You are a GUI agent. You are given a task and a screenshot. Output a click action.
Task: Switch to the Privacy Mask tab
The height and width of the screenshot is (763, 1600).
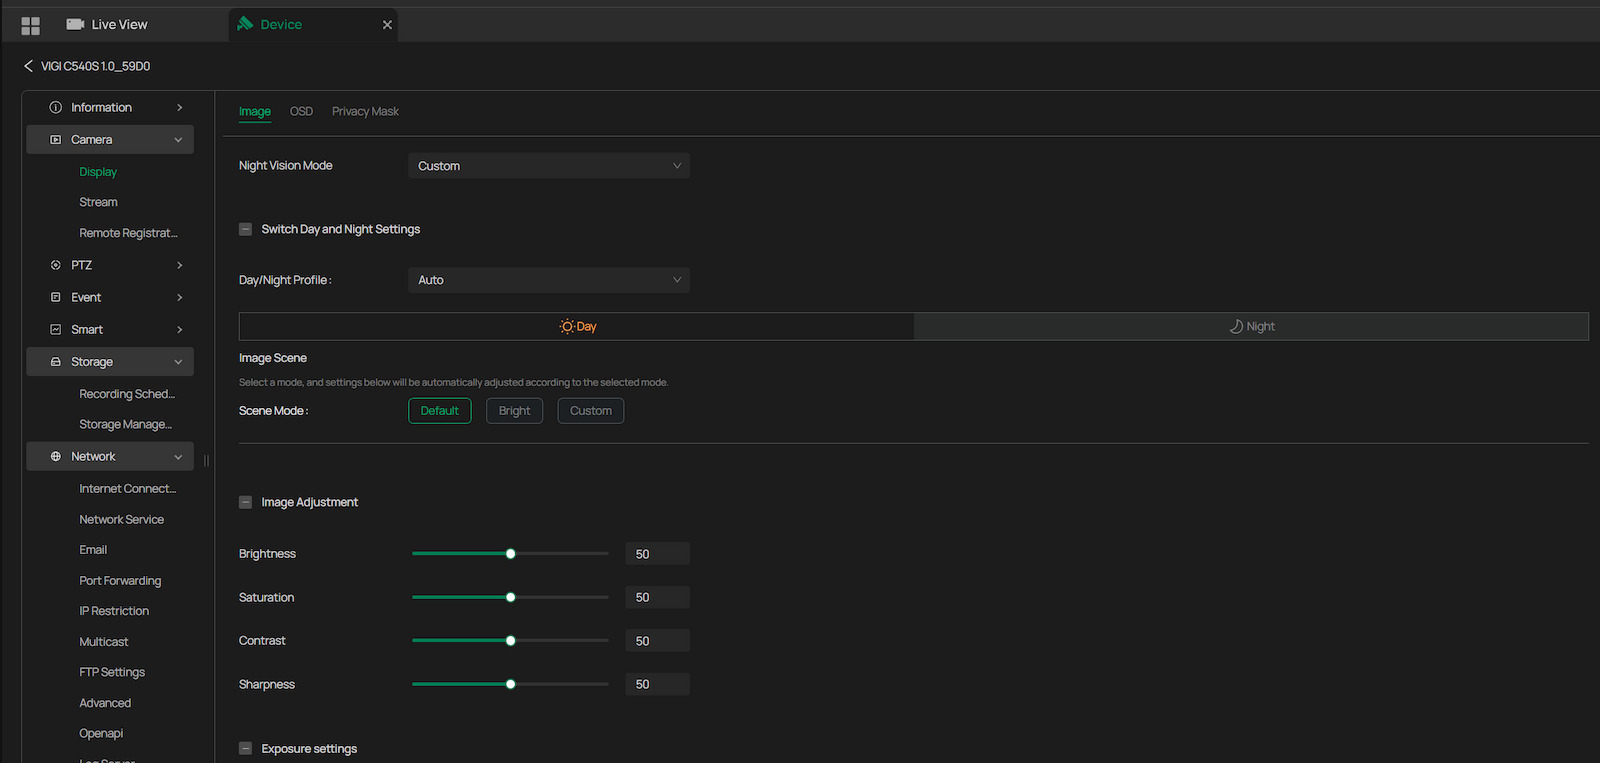[365, 111]
